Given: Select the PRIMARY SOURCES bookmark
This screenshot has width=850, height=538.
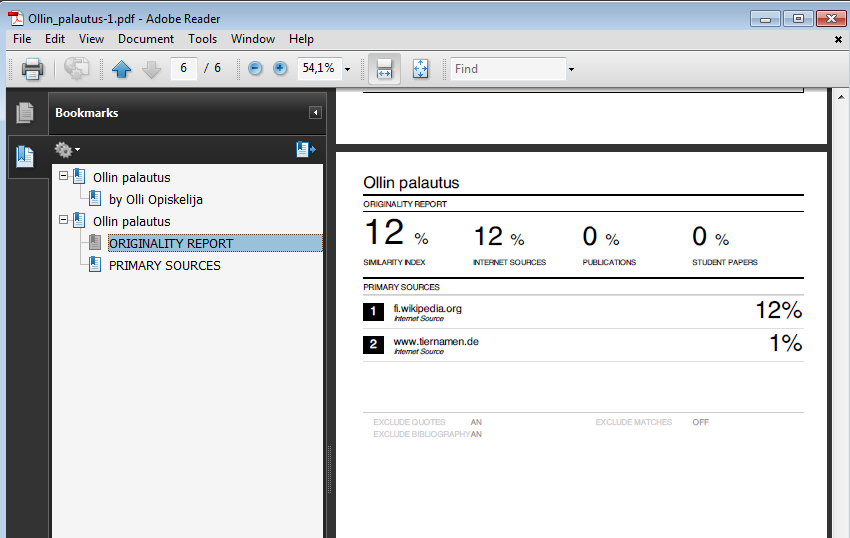Looking at the screenshot, I should [x=165, y=265].
